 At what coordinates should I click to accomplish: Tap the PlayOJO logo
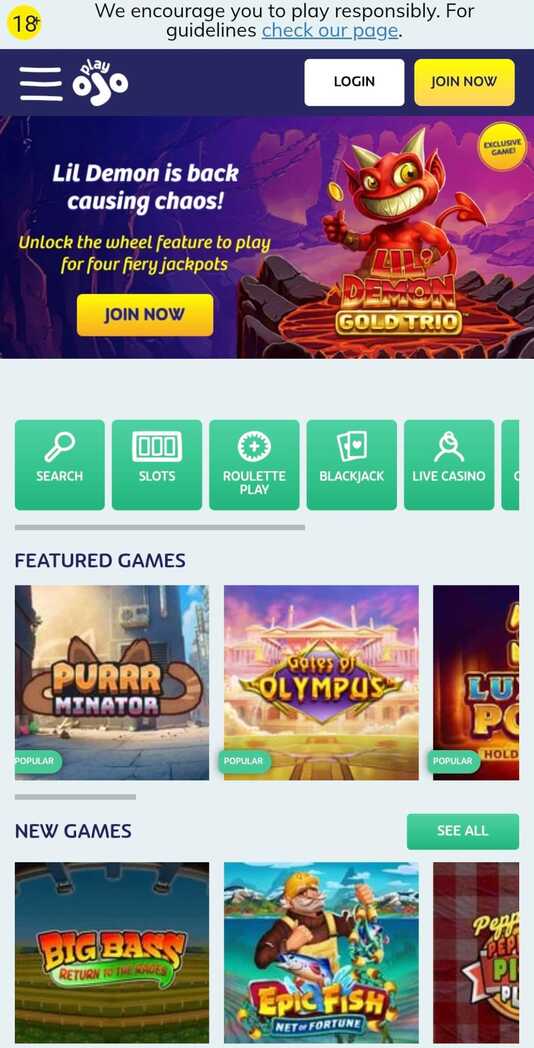click(100, 83)
